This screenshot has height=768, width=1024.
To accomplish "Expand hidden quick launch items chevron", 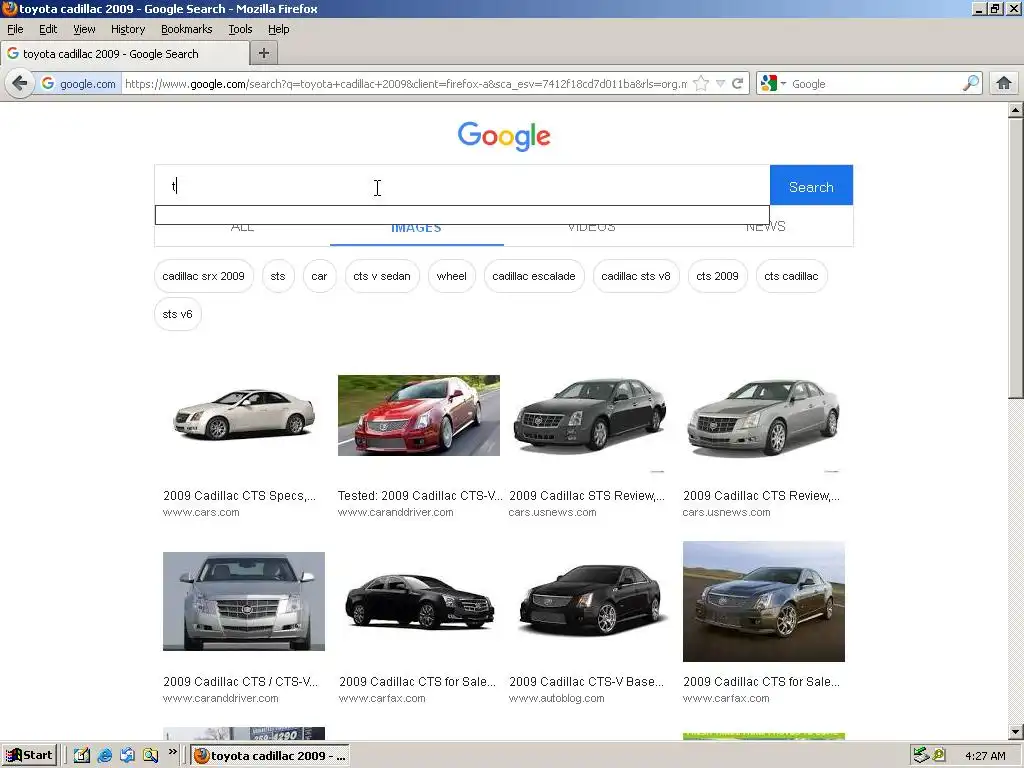I will click(172, 752).
